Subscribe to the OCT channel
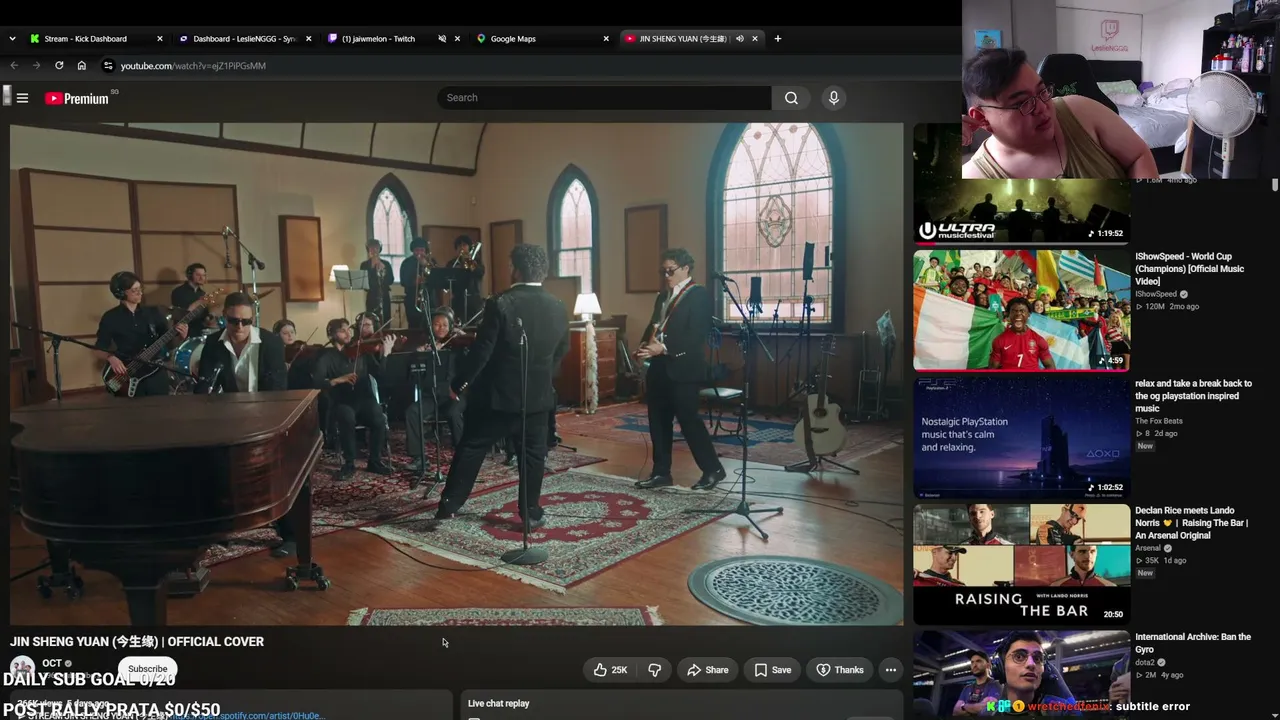 147,669
